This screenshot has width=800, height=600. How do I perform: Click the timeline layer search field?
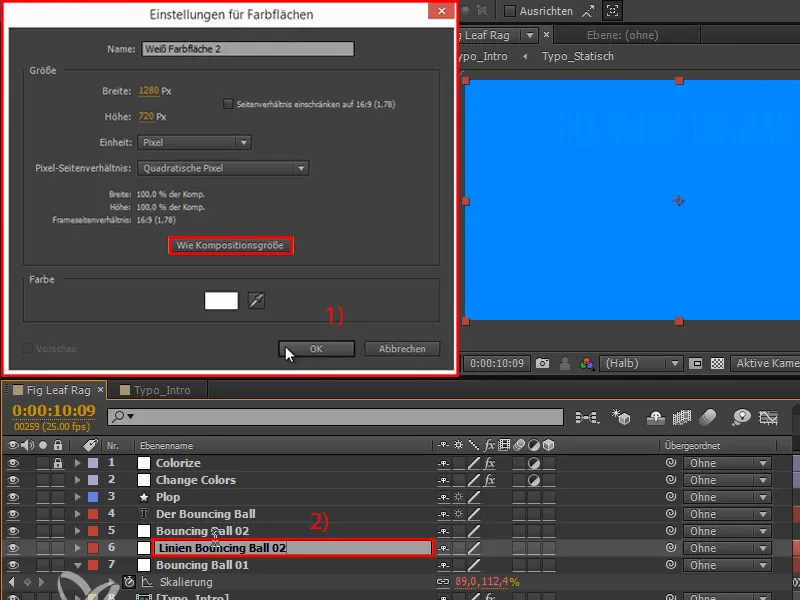tap(335, 417)
